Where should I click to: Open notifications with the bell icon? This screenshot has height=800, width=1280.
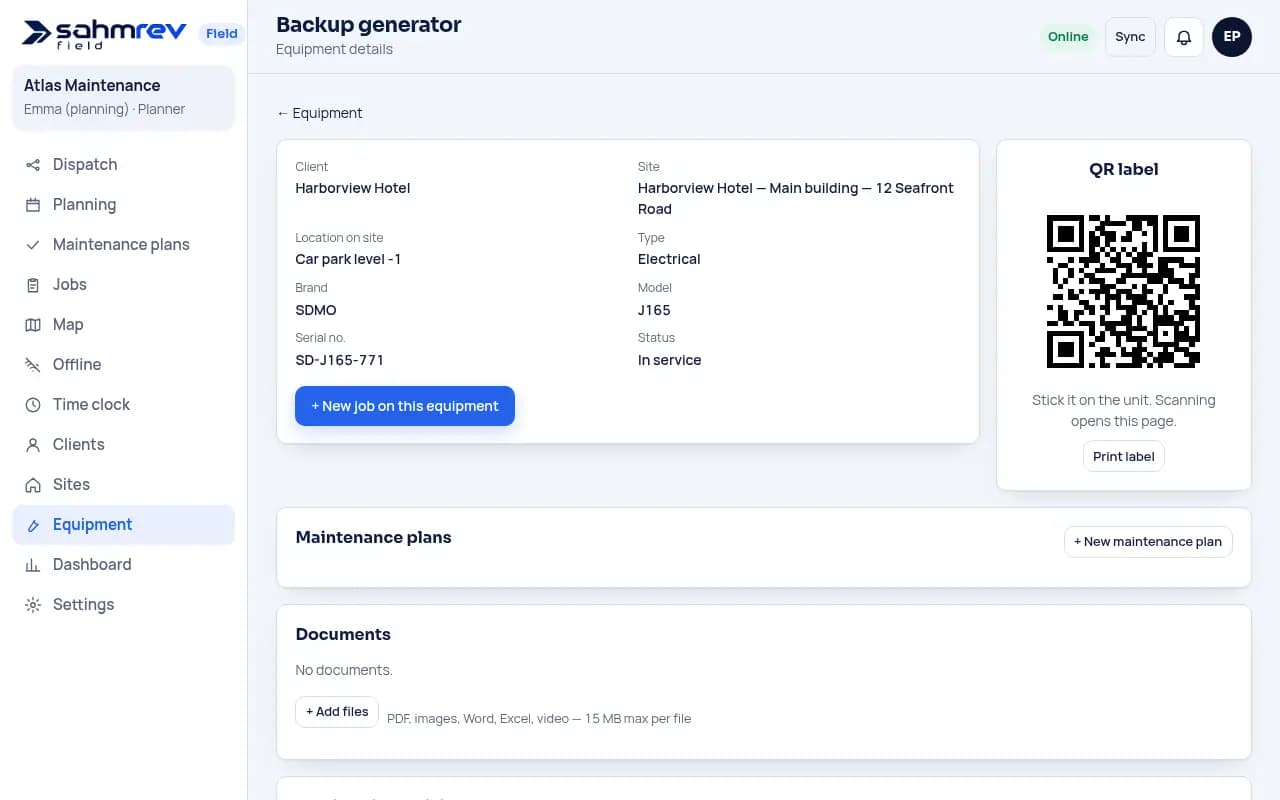[x=1184, y=37]
